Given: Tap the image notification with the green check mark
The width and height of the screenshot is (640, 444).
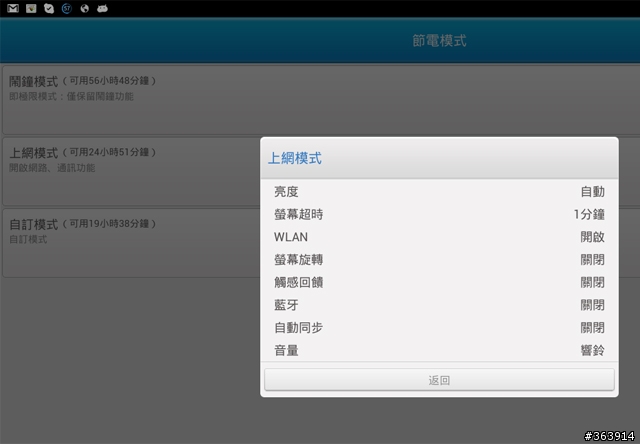Looking at the screenshot, I should tap(31, 8).
